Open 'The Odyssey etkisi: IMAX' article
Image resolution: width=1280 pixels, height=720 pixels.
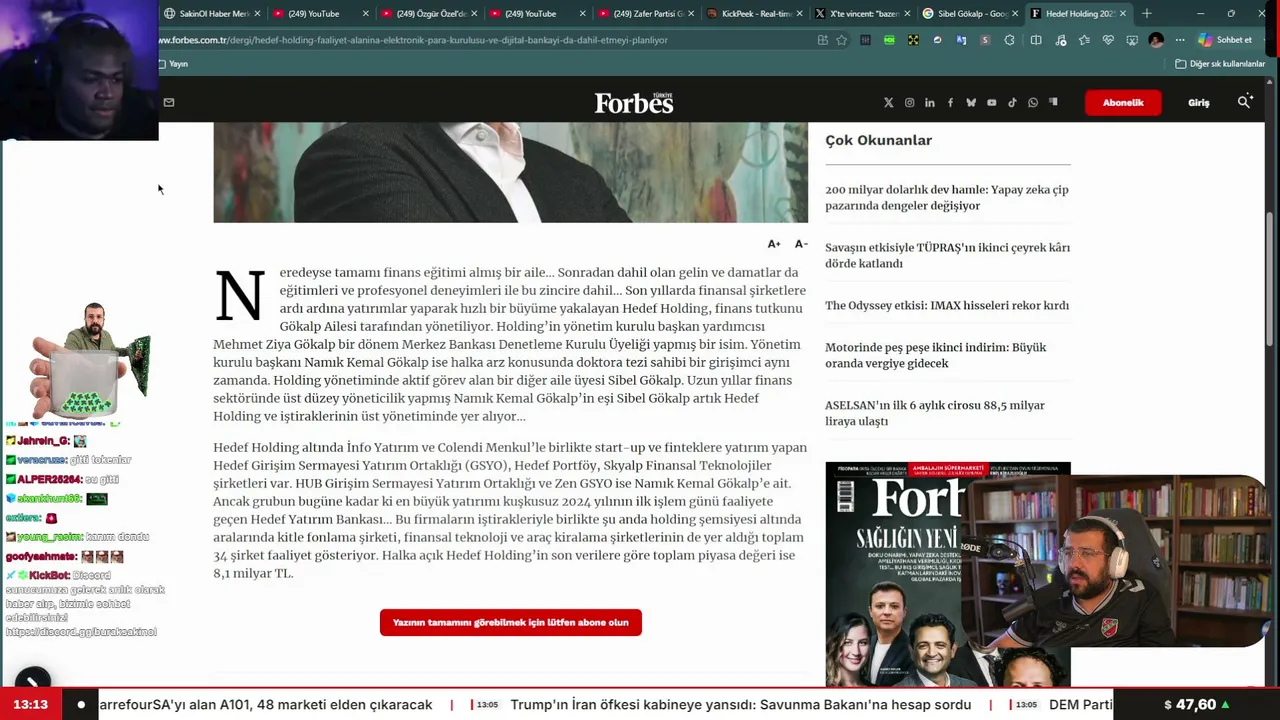coord(947,306)
